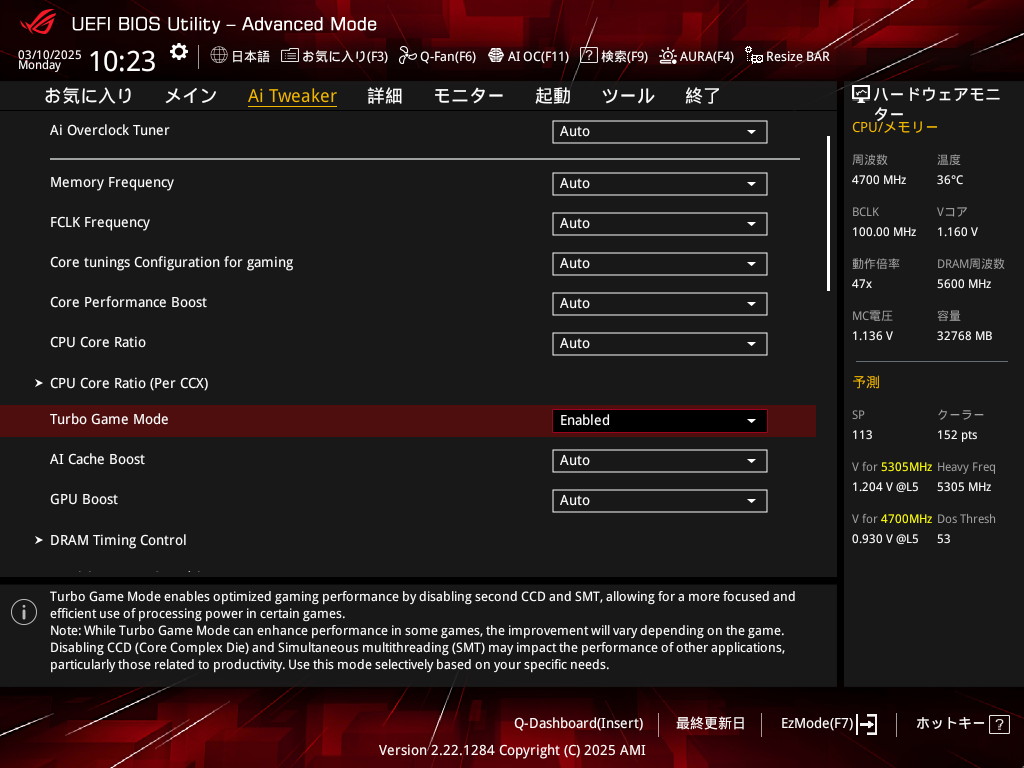
Task: Click the 10:23 clock display
Action: (122, 61)
